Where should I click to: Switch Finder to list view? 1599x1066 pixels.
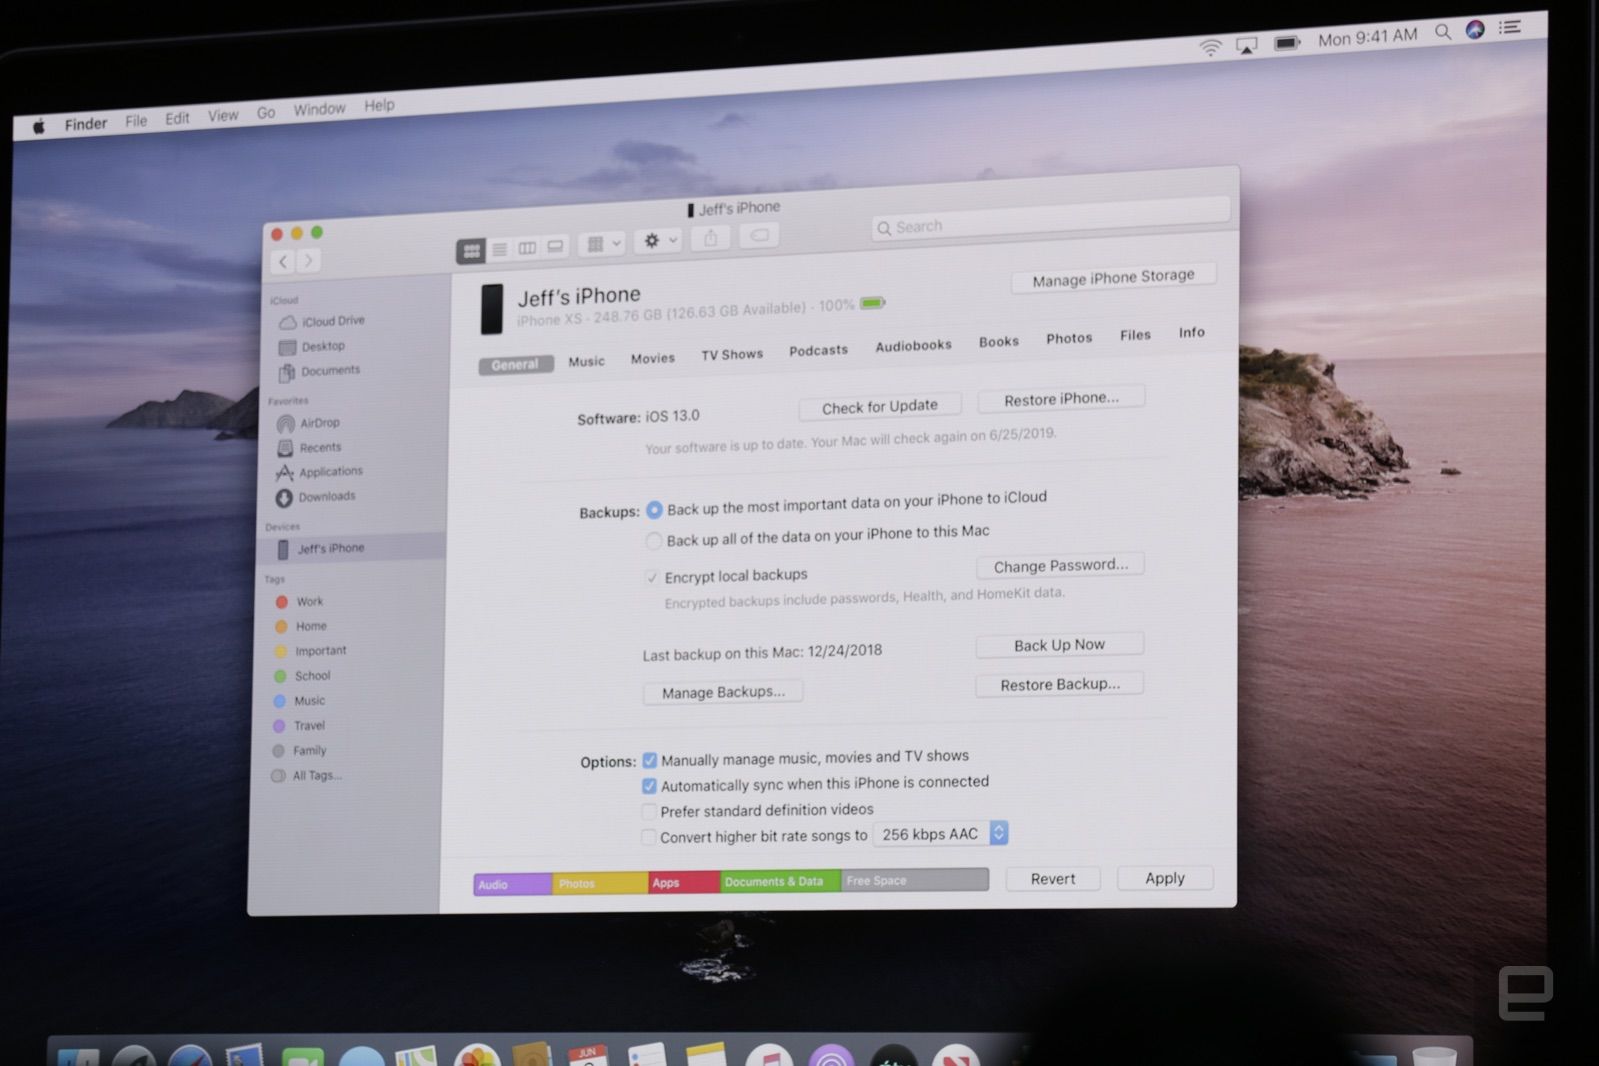coord(499,249)
